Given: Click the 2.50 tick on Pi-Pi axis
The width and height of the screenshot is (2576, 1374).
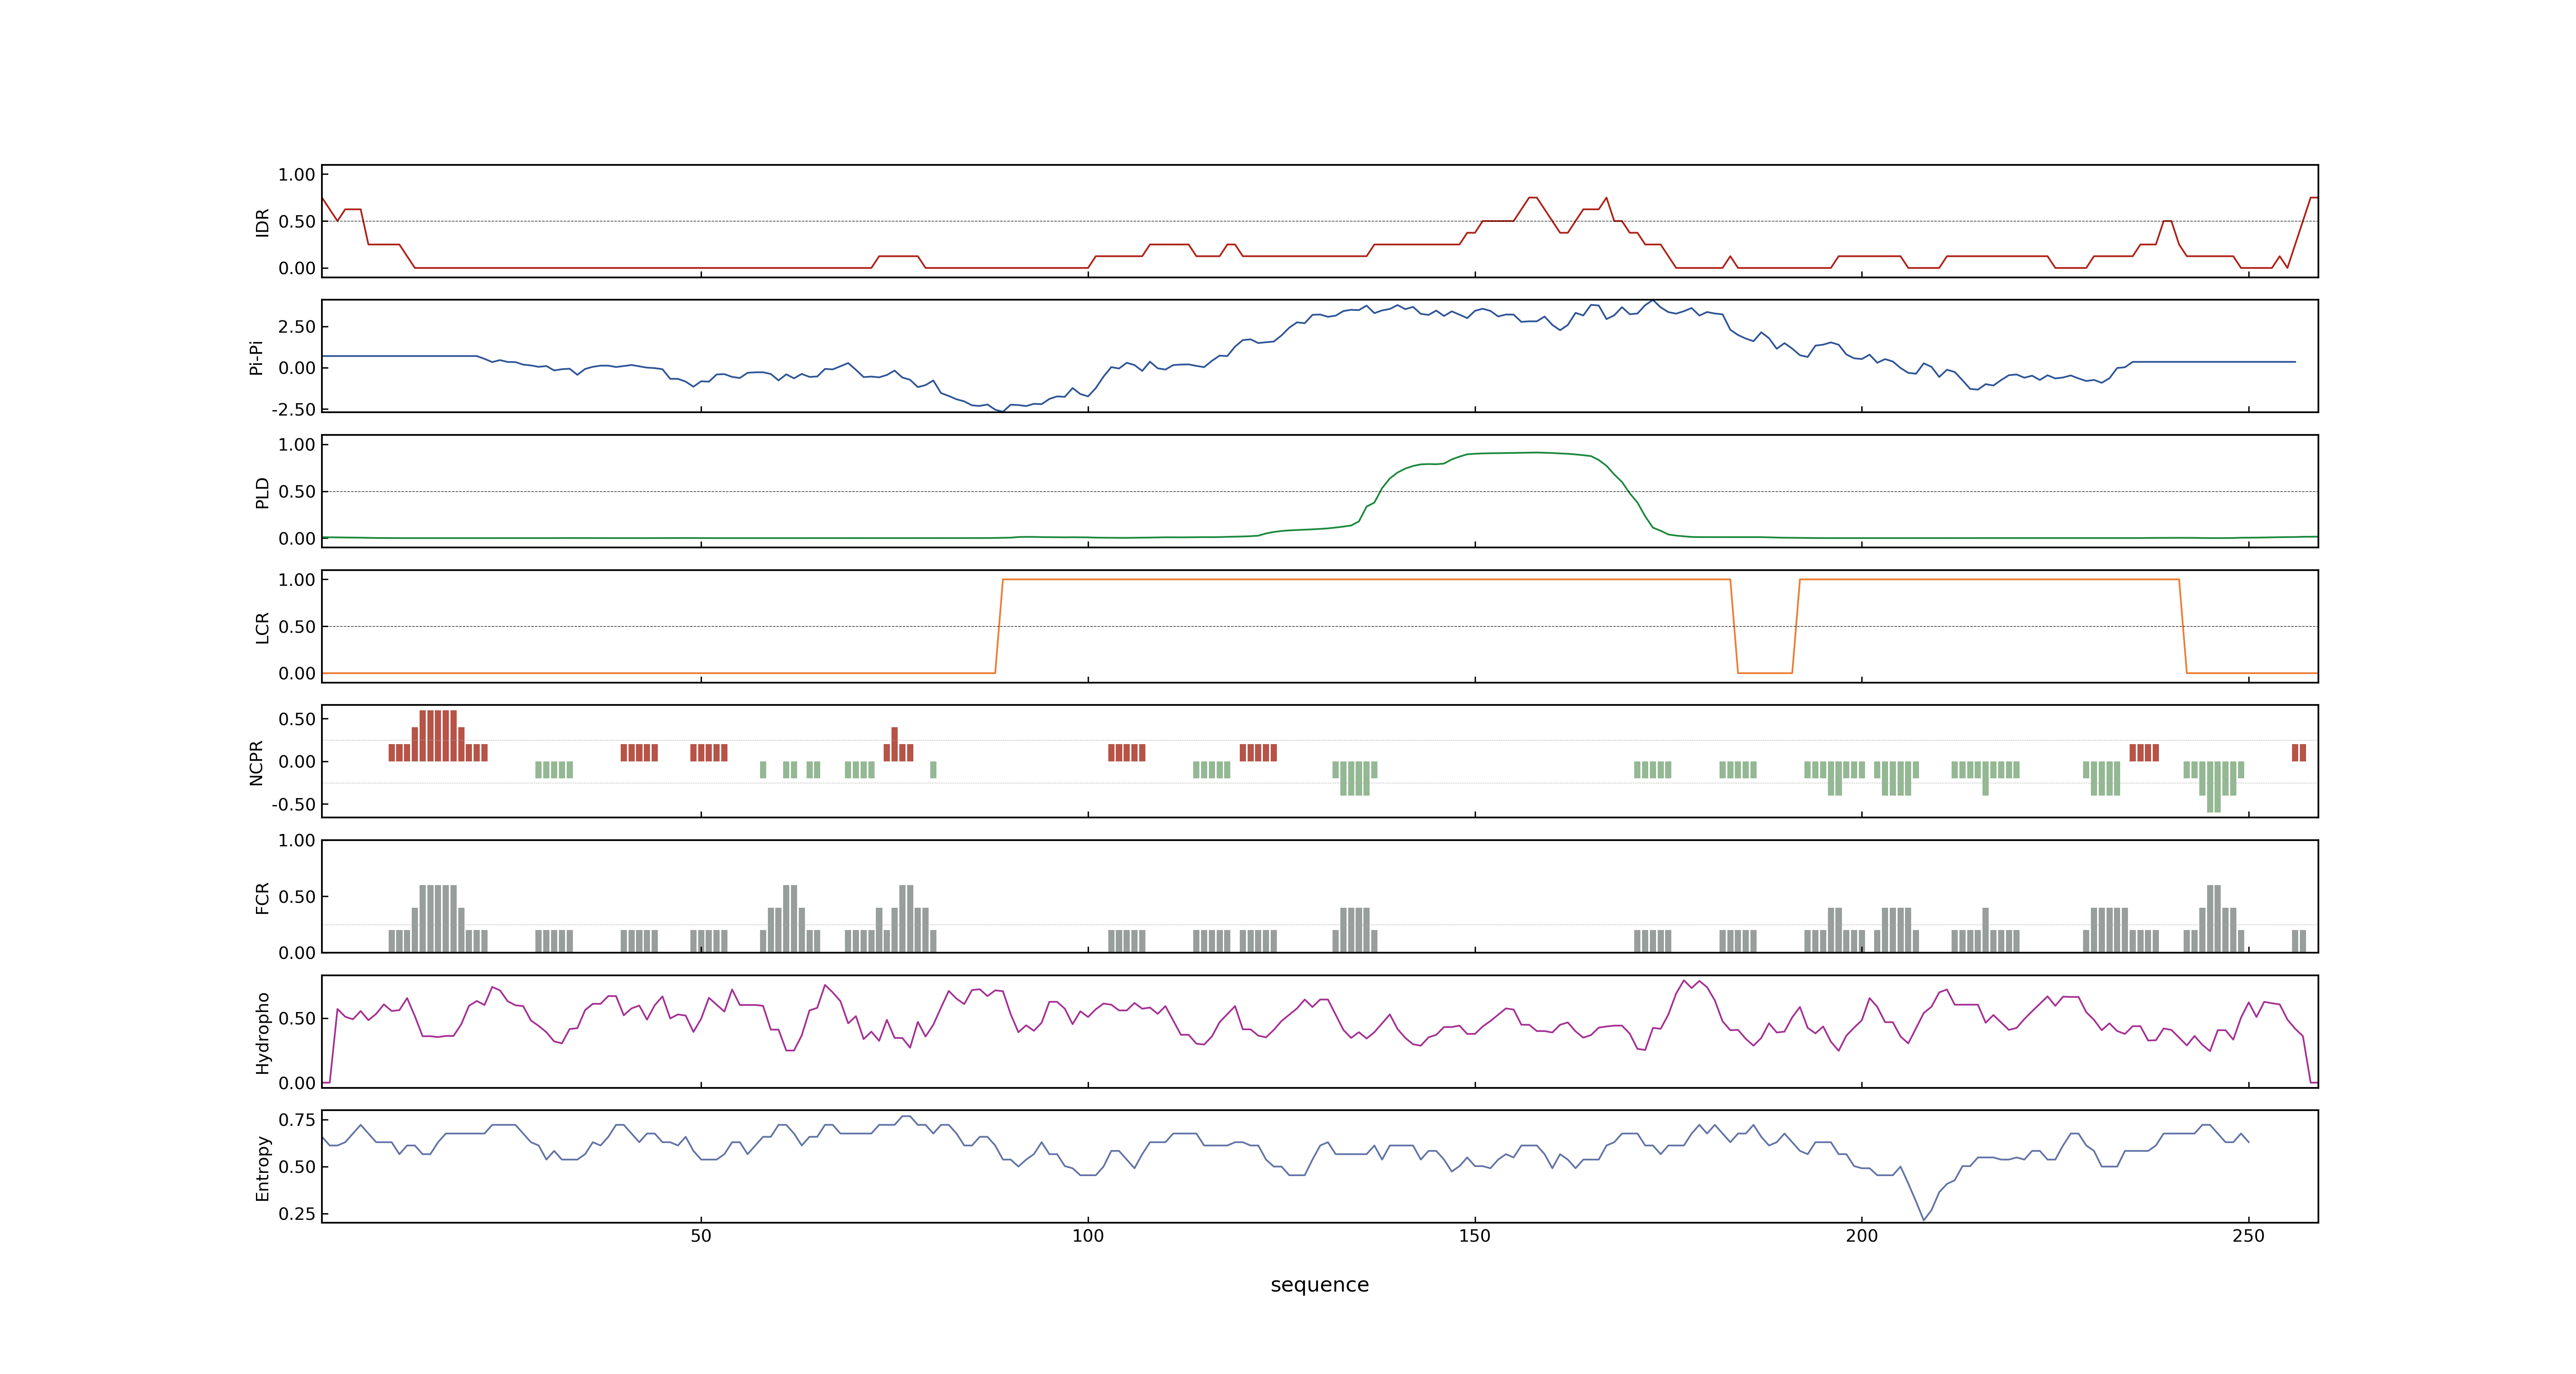Looking at the screenshot, I should click(297, 327).
